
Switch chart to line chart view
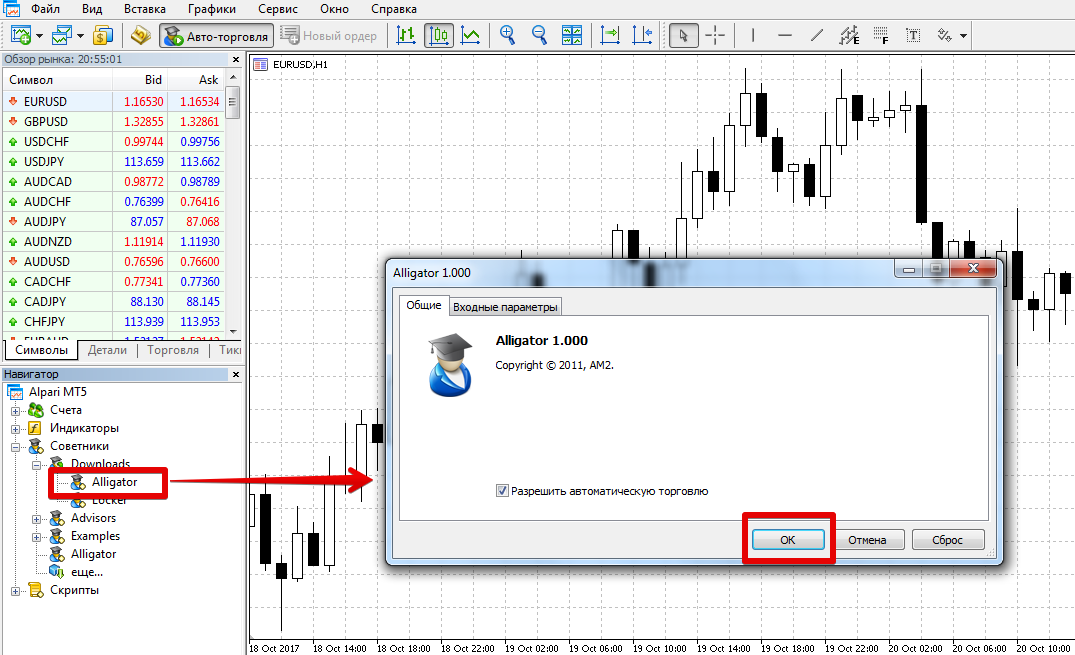(x=470, y=36)
